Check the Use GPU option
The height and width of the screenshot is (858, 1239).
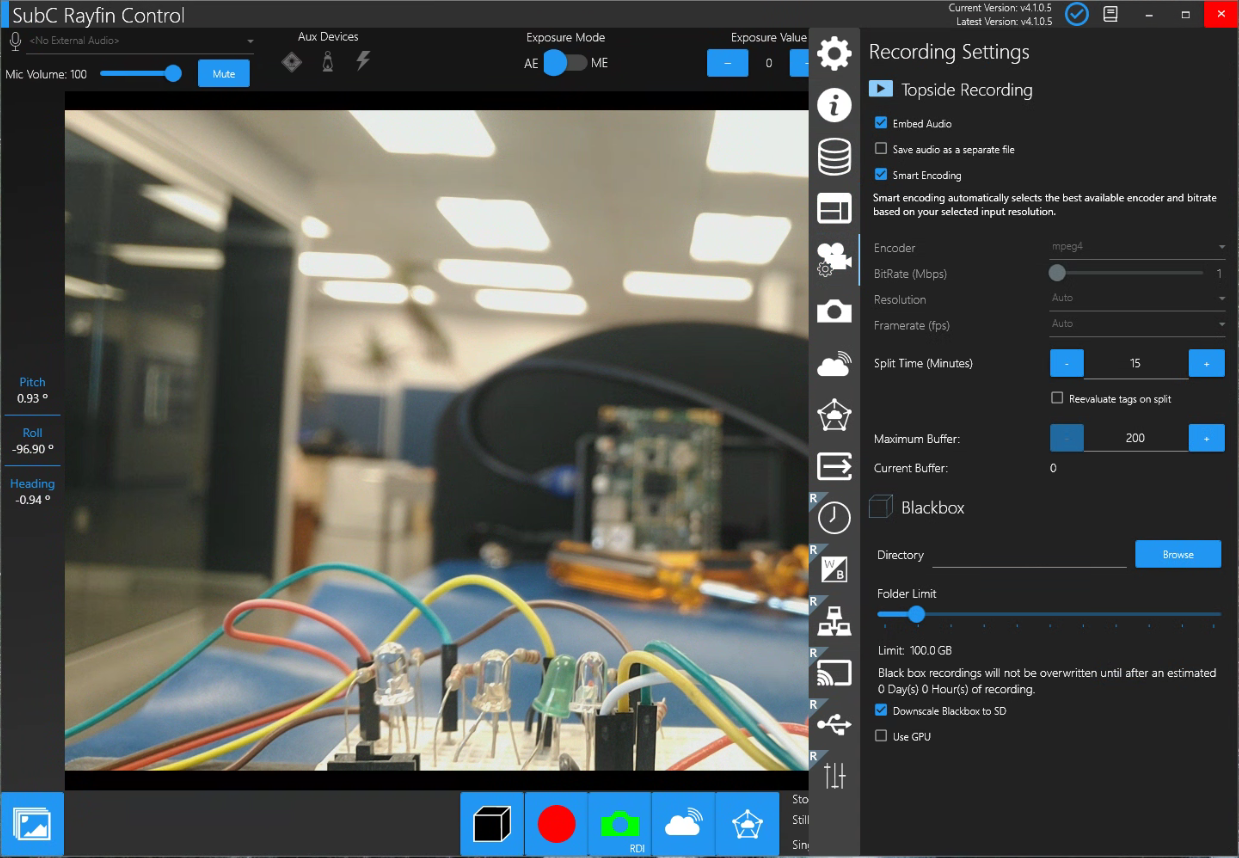(x=881, y=736)
